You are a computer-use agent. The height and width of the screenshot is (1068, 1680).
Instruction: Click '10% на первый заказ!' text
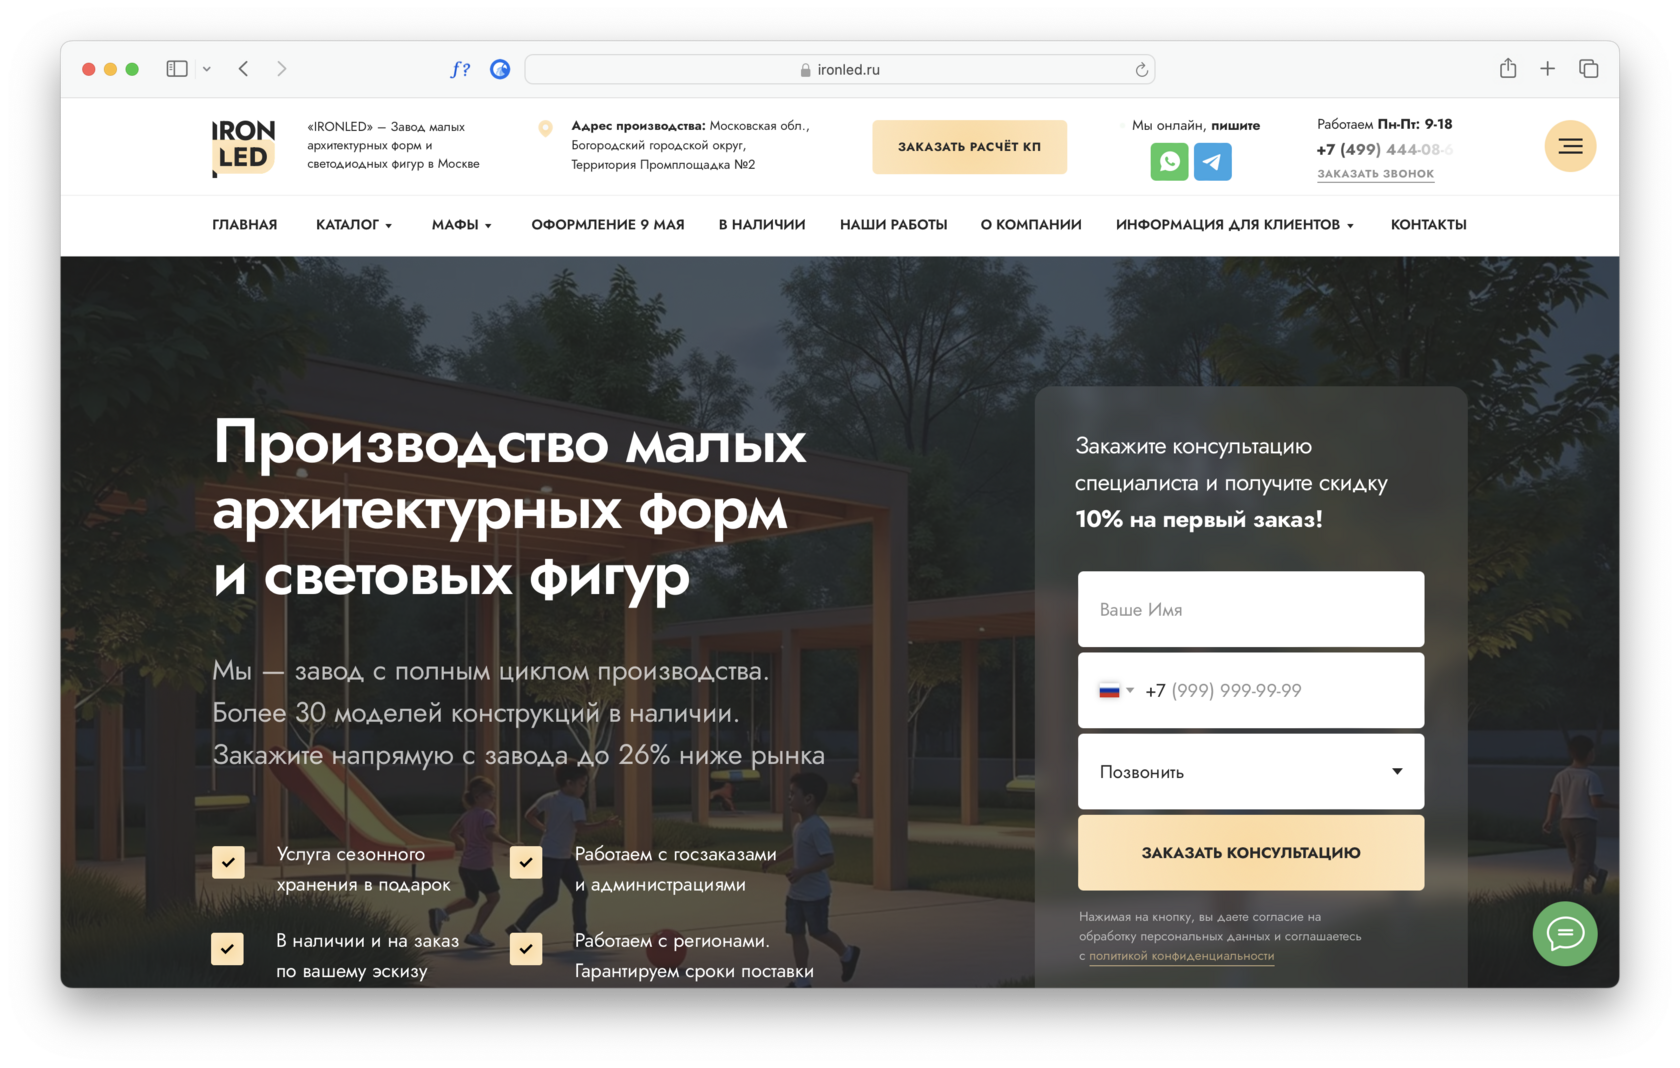tap(1199, 520)
